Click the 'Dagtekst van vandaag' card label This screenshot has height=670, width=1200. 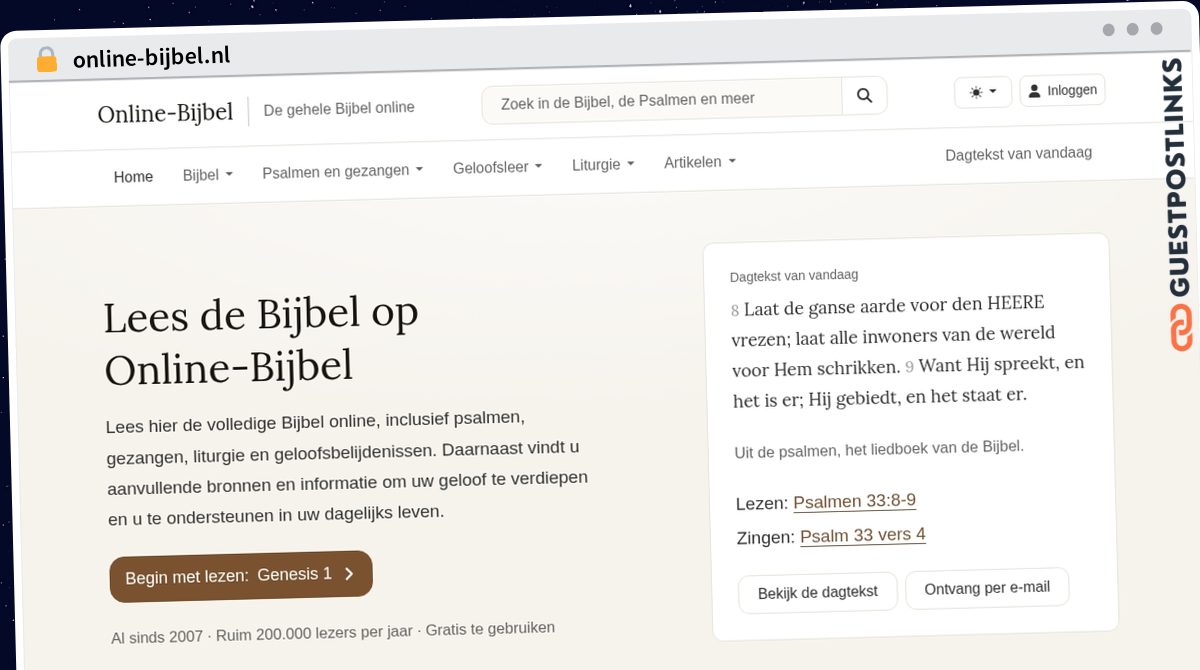click(x=794, y=275)
